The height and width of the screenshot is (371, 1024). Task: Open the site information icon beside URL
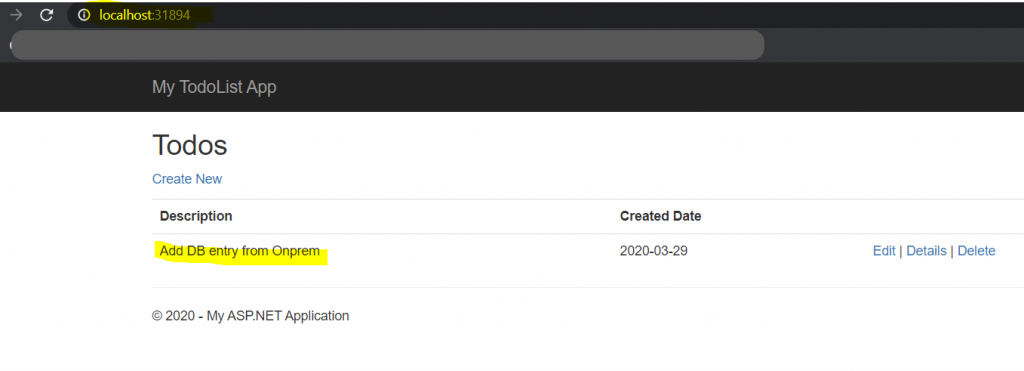pyautogui.click(x=84, y=15)
